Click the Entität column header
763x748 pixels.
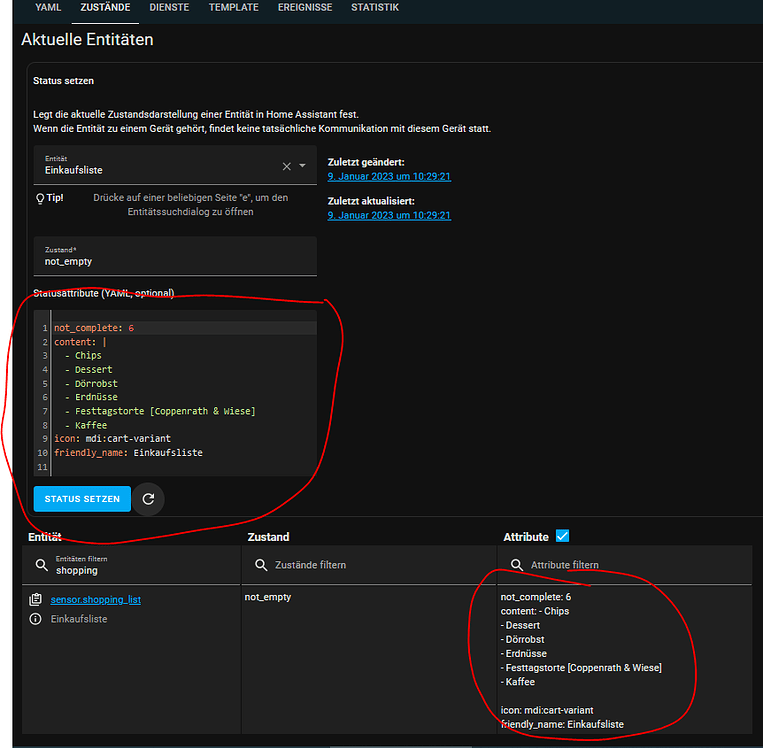pyautogui.click(x=45, y=537)
